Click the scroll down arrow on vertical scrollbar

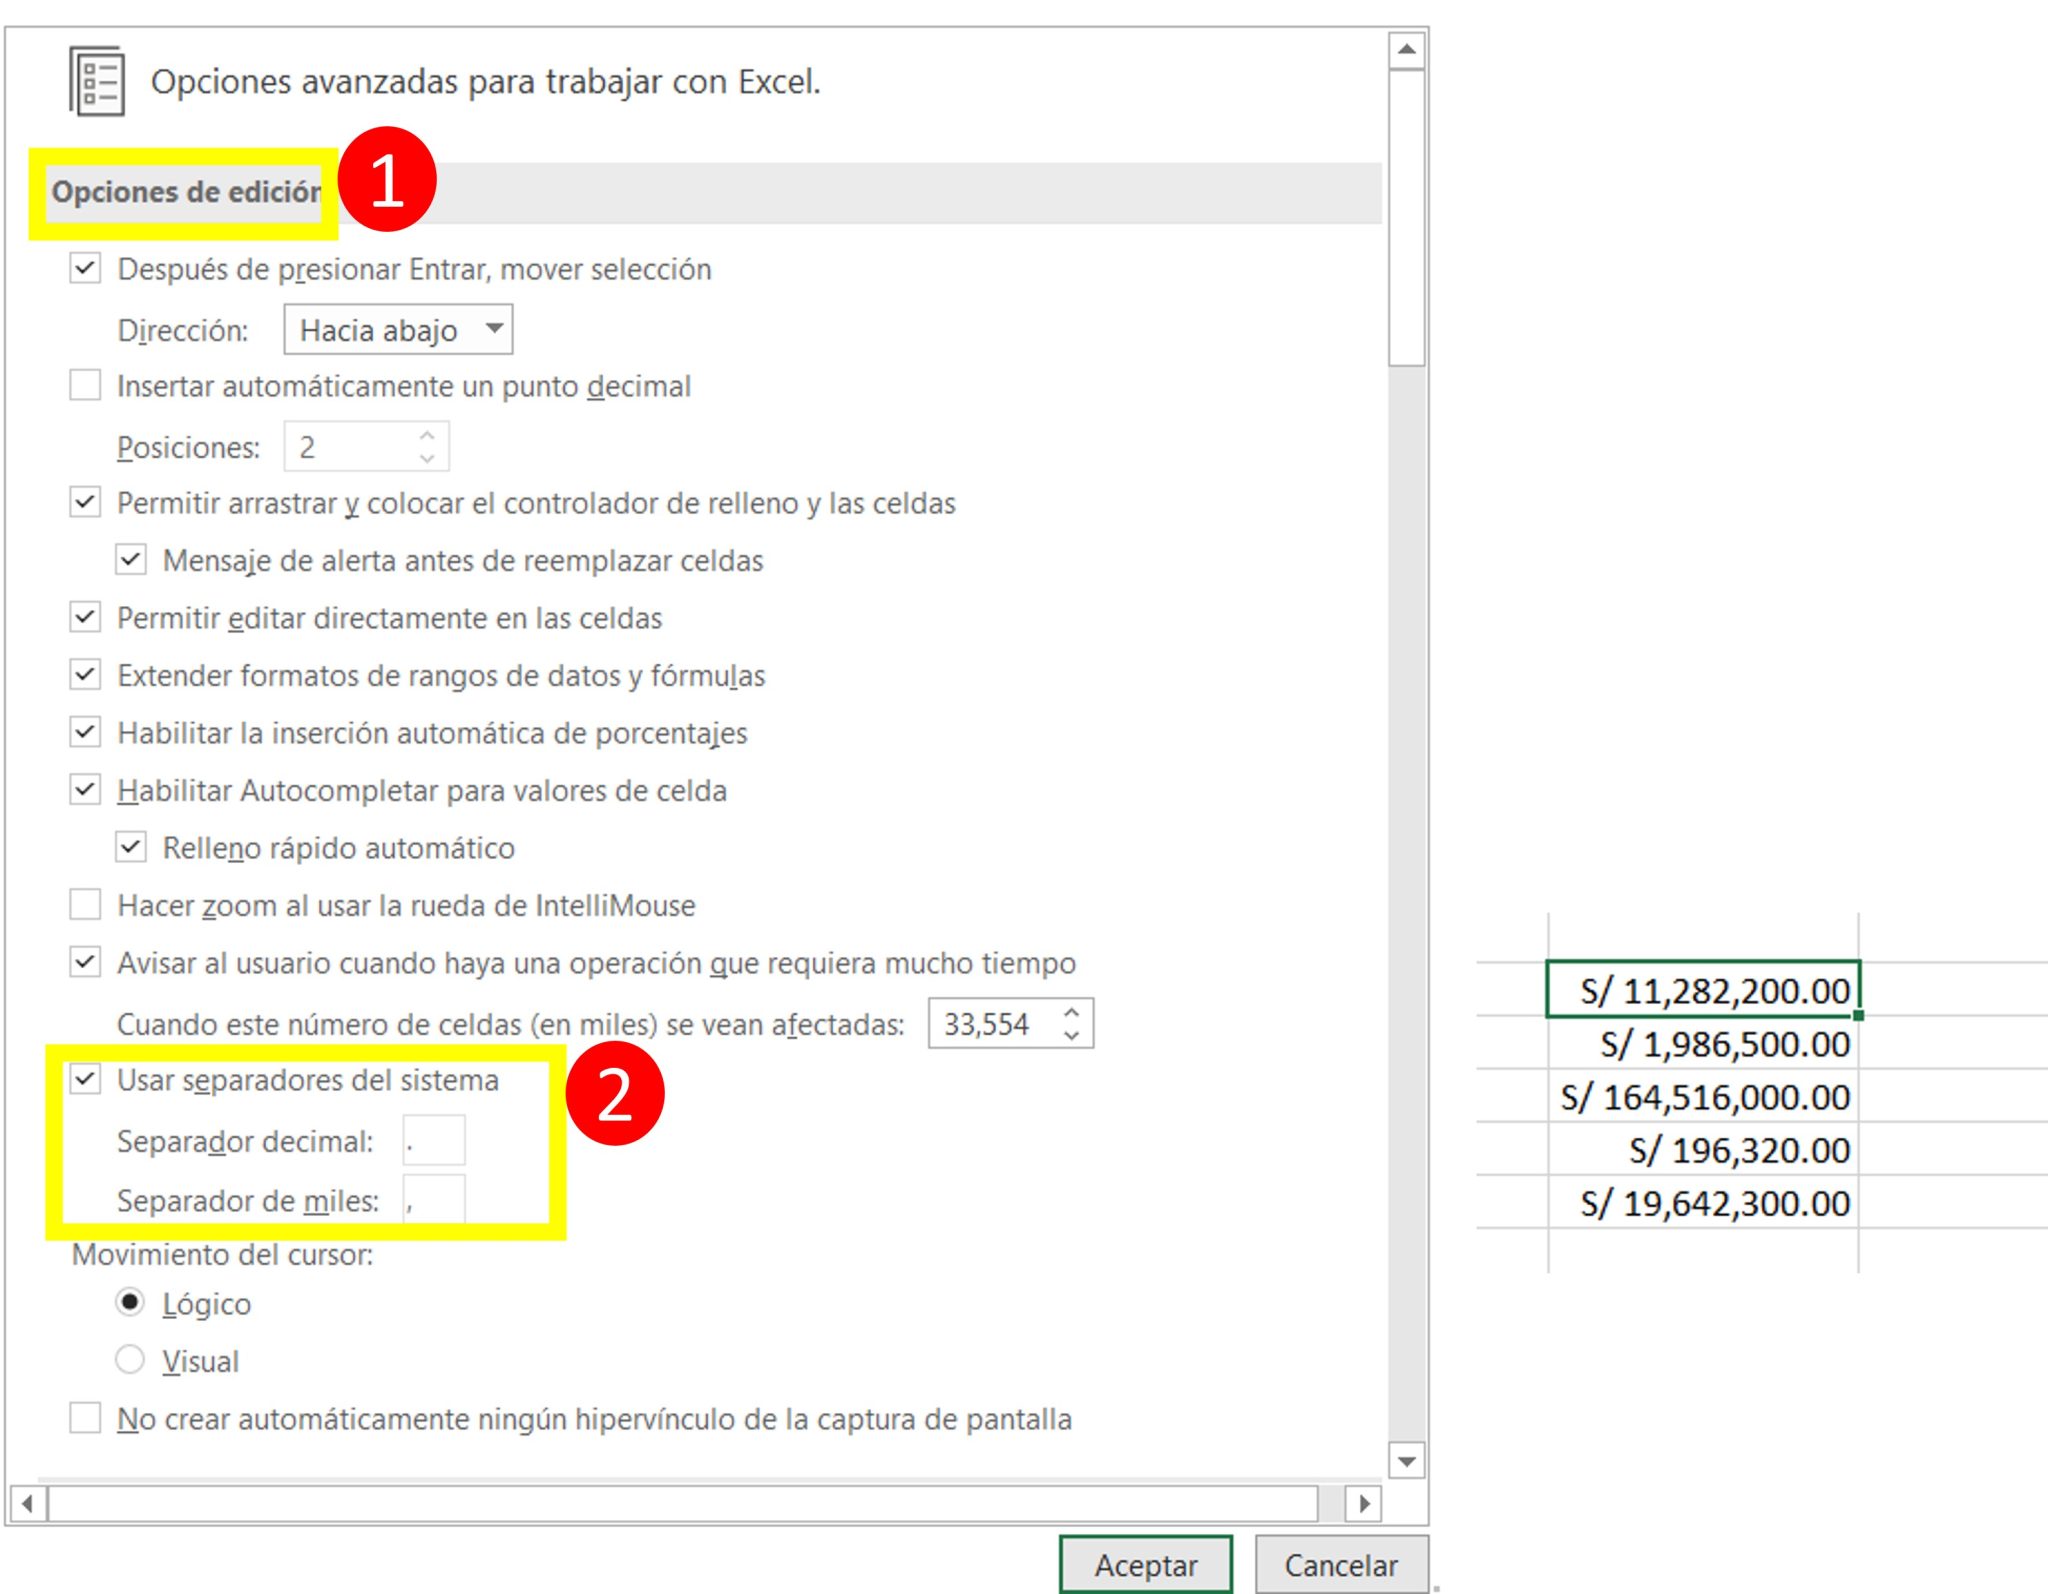tap(1407, 1462)
